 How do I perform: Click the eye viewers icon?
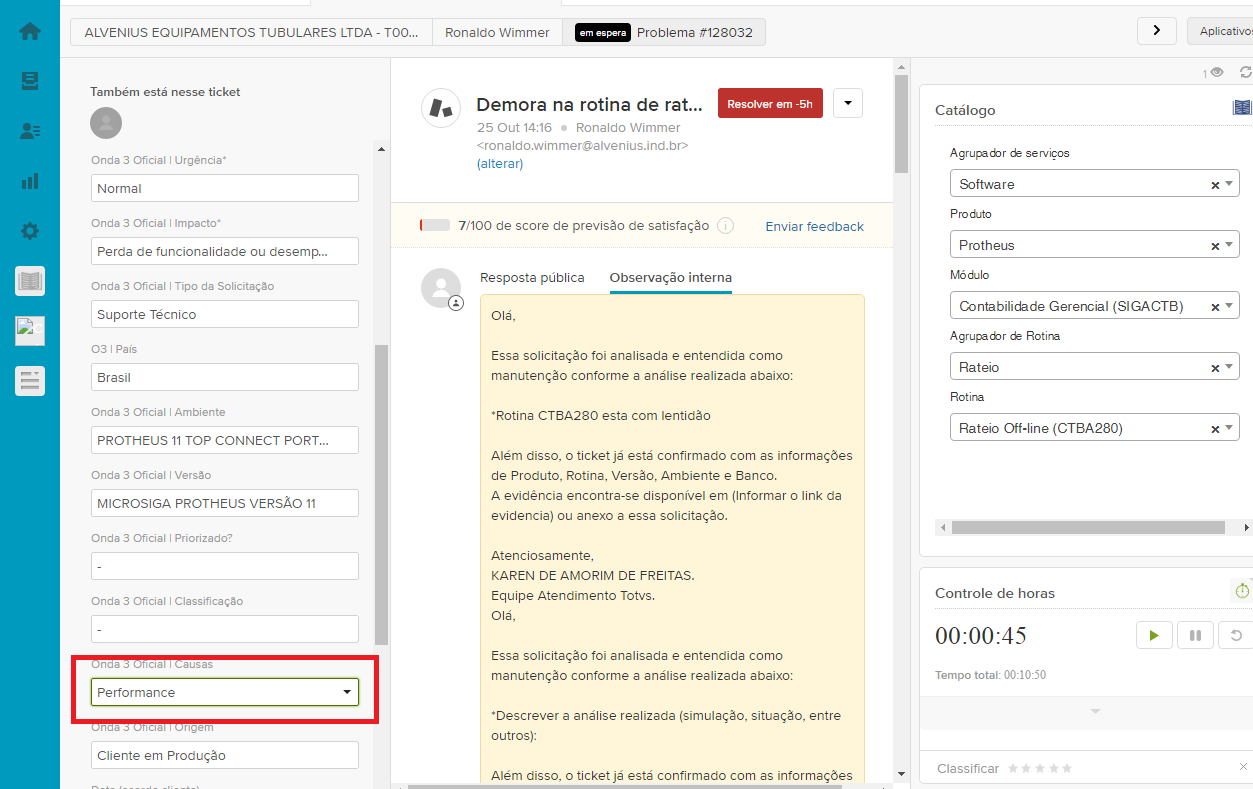(x=1217, y=72)
